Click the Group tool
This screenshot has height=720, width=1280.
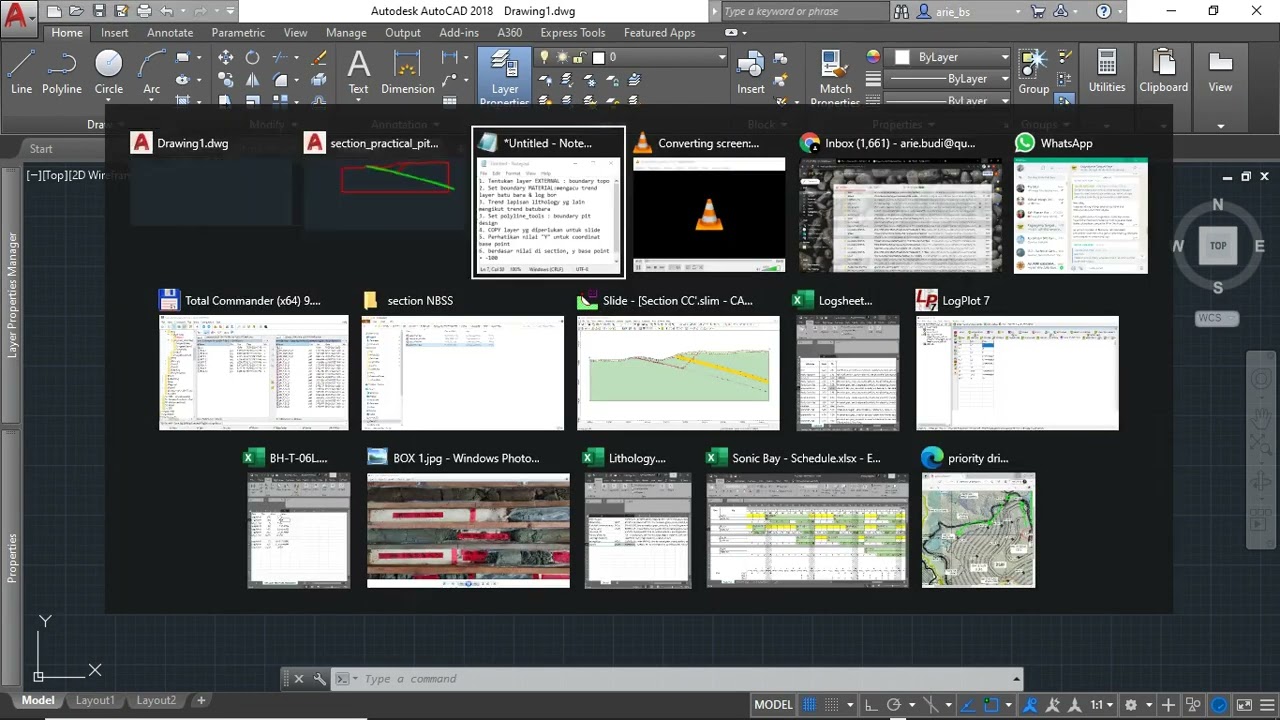click(1034, 72)
